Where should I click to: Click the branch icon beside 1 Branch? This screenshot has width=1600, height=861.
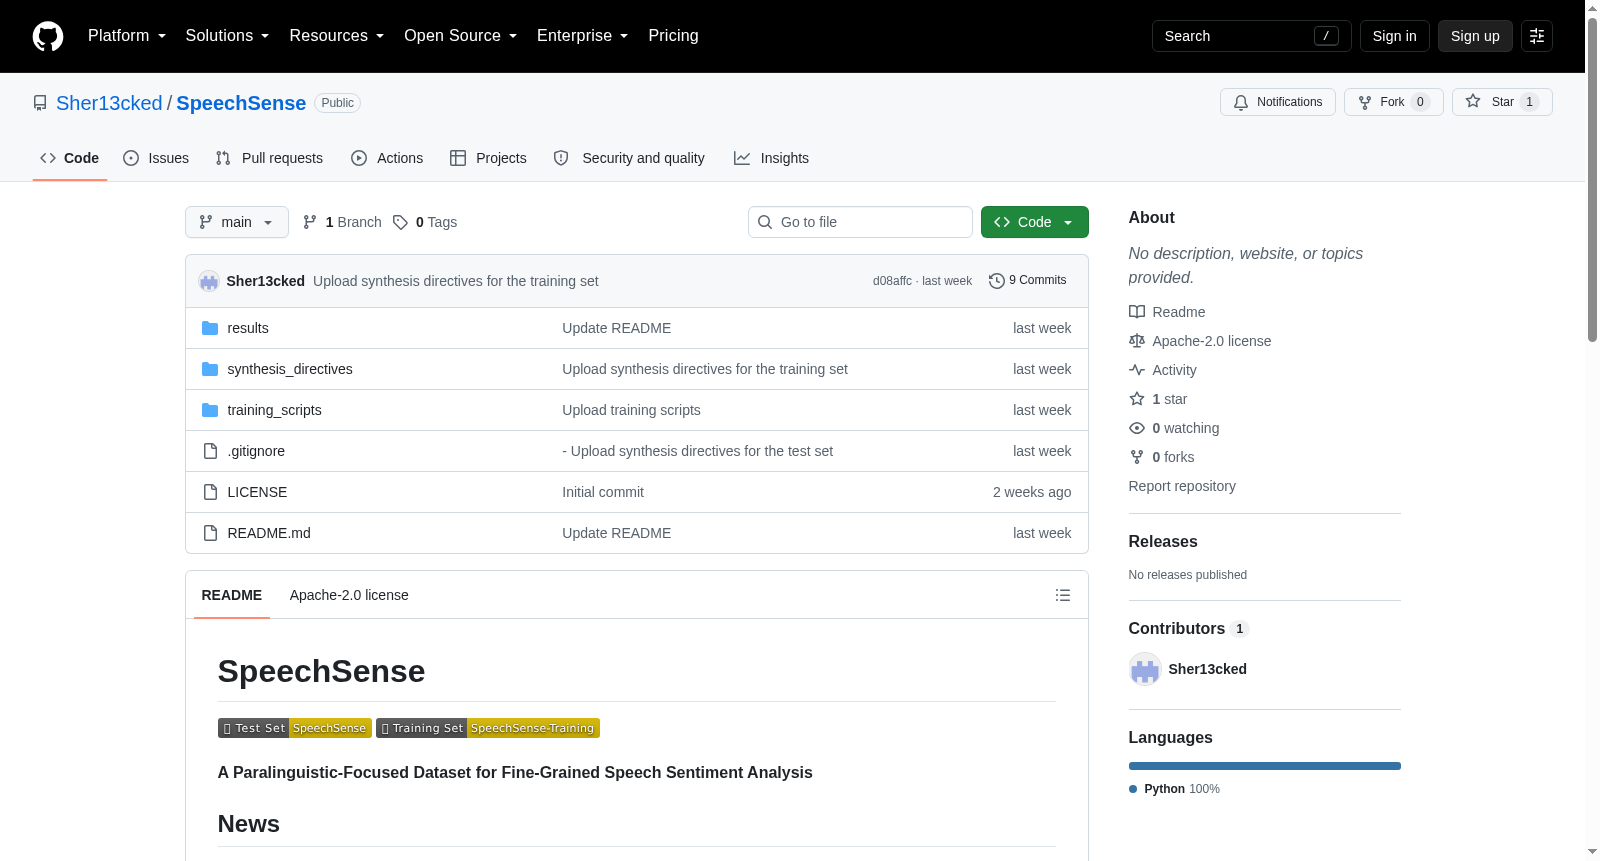click(310, 222)
